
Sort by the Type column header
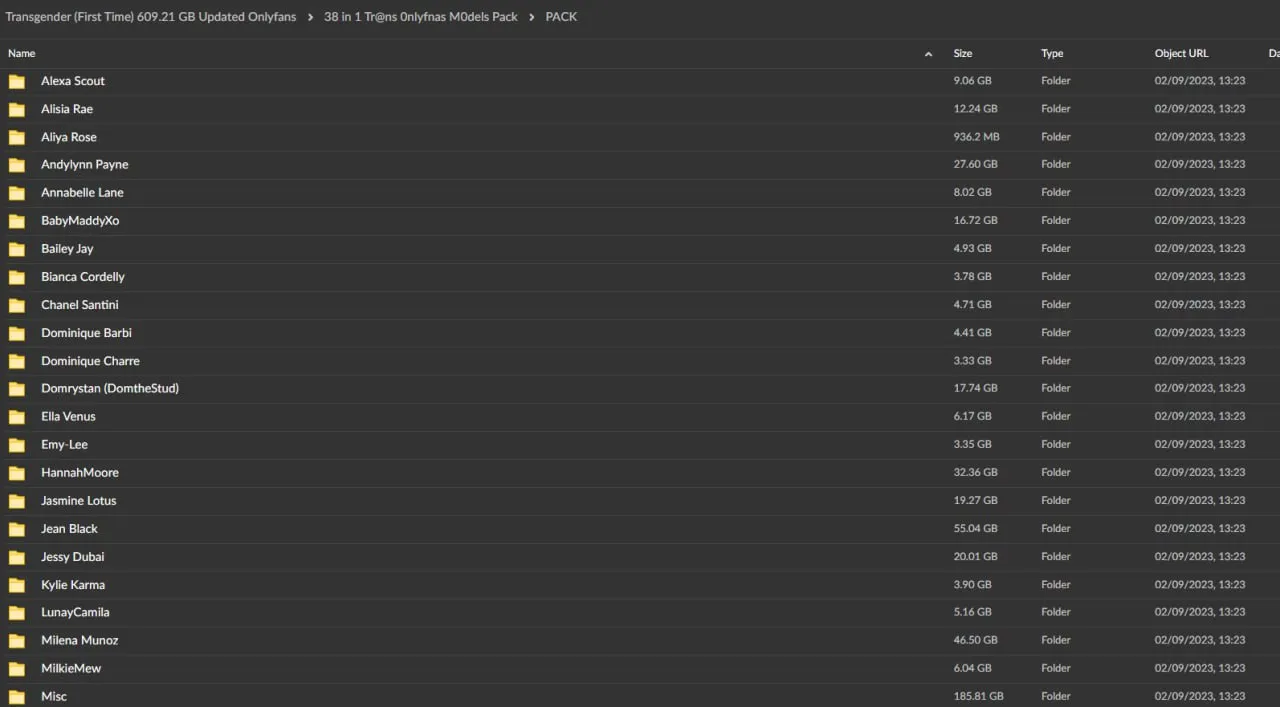[x=1052, y=53]
